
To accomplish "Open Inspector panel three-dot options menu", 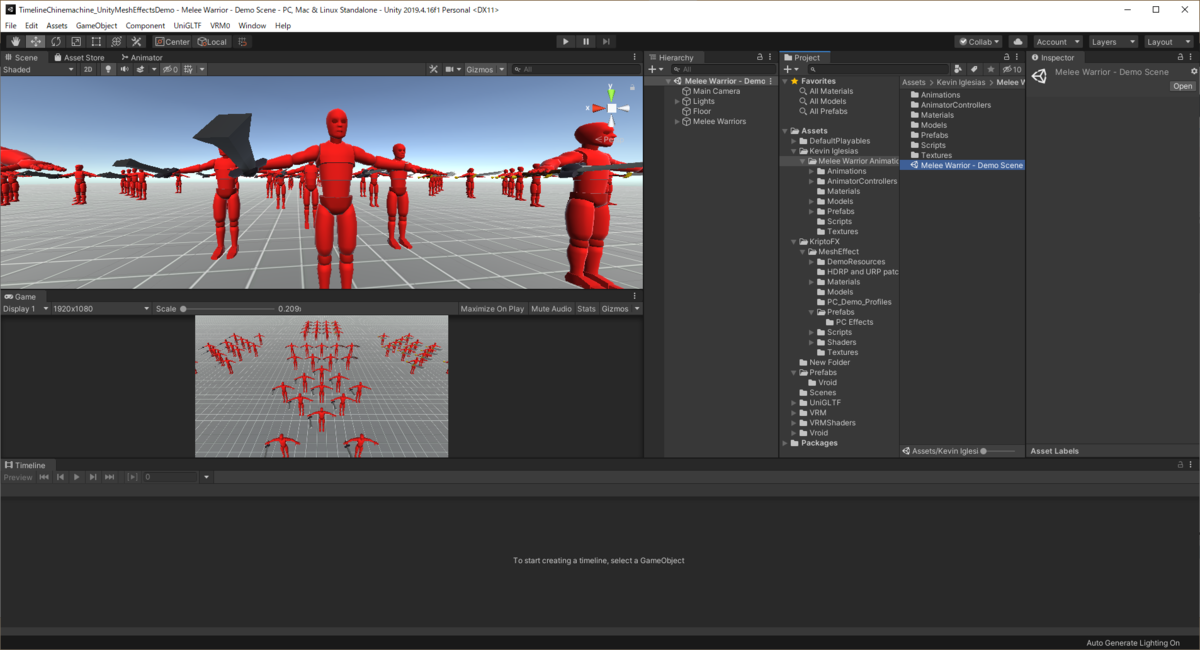I will [x=1192, y=57].
